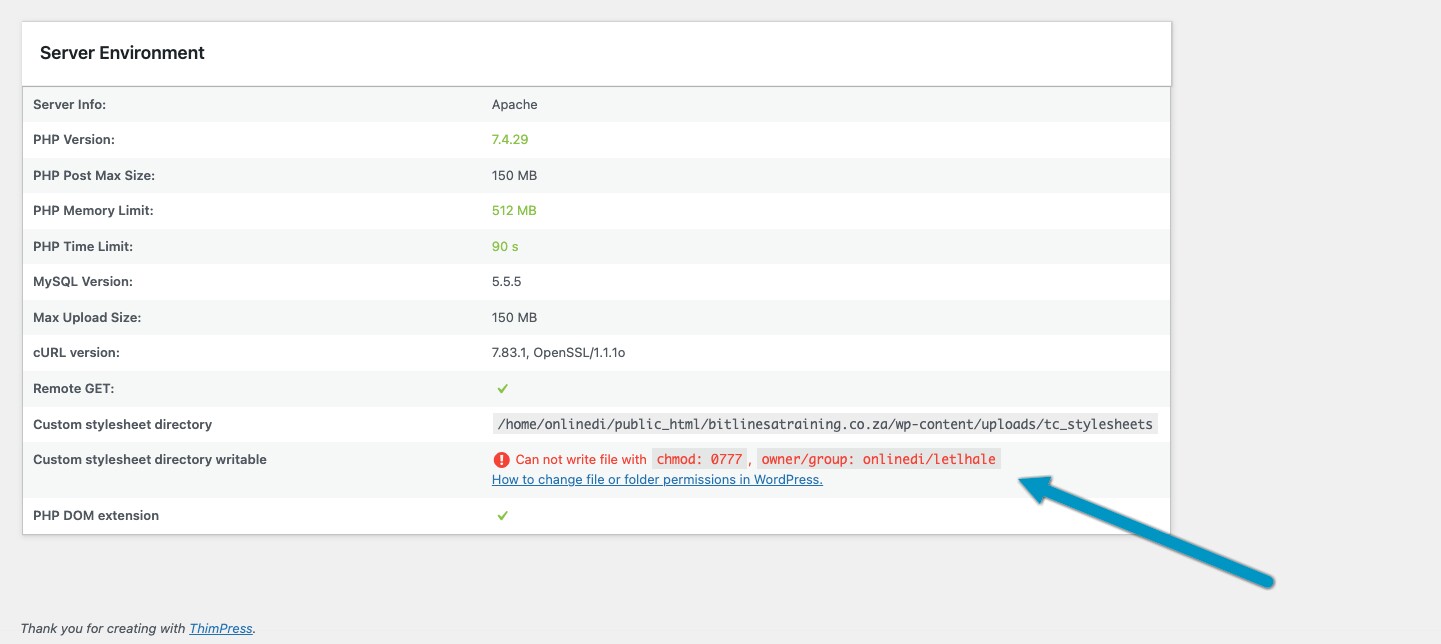Click the green checkmark beside PHP DOM extension
The width and height of the screenshot is (1441, 644).
(503, 515)
